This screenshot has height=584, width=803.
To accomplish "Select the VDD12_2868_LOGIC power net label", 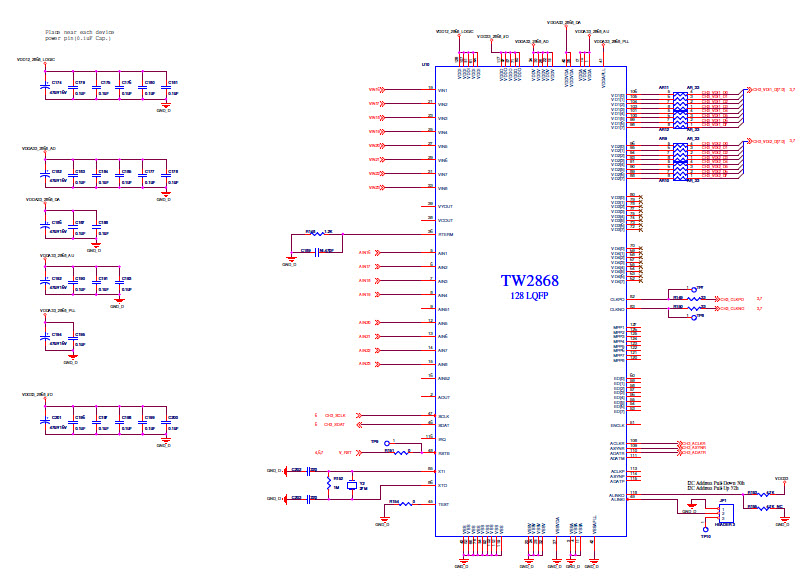I will tap(35, 59).
